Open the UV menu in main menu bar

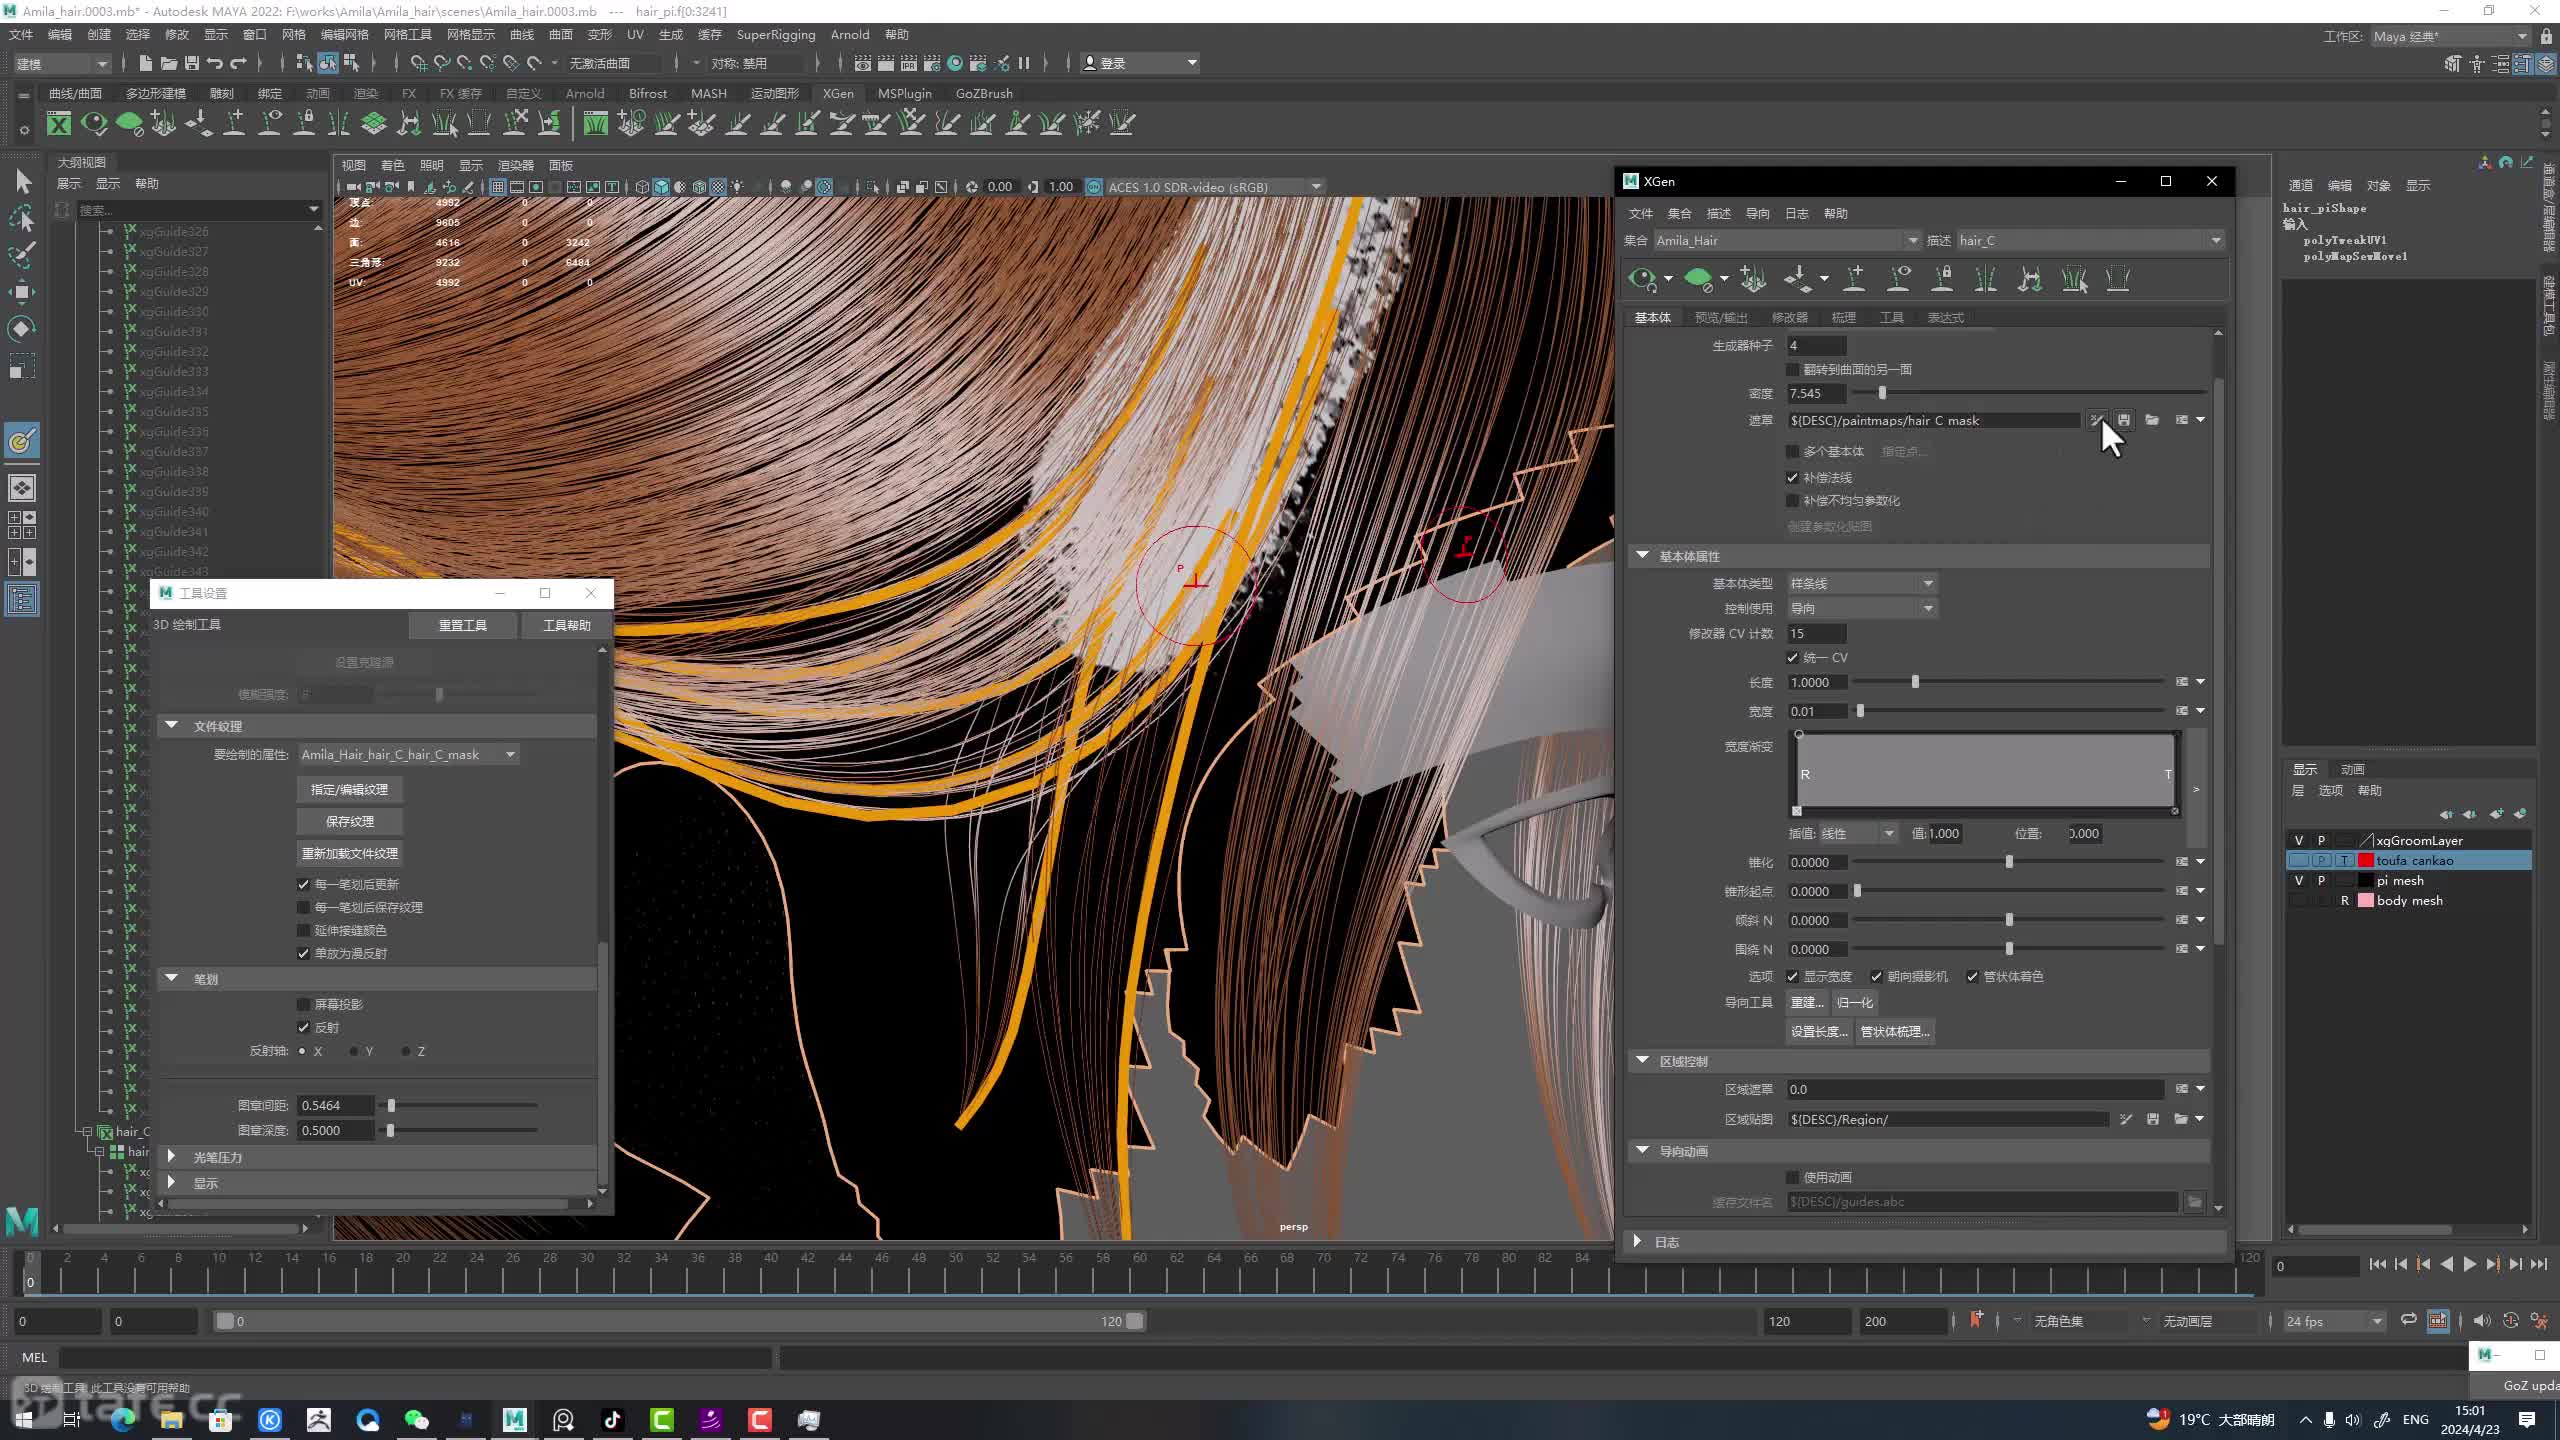(x=634, y=35)
